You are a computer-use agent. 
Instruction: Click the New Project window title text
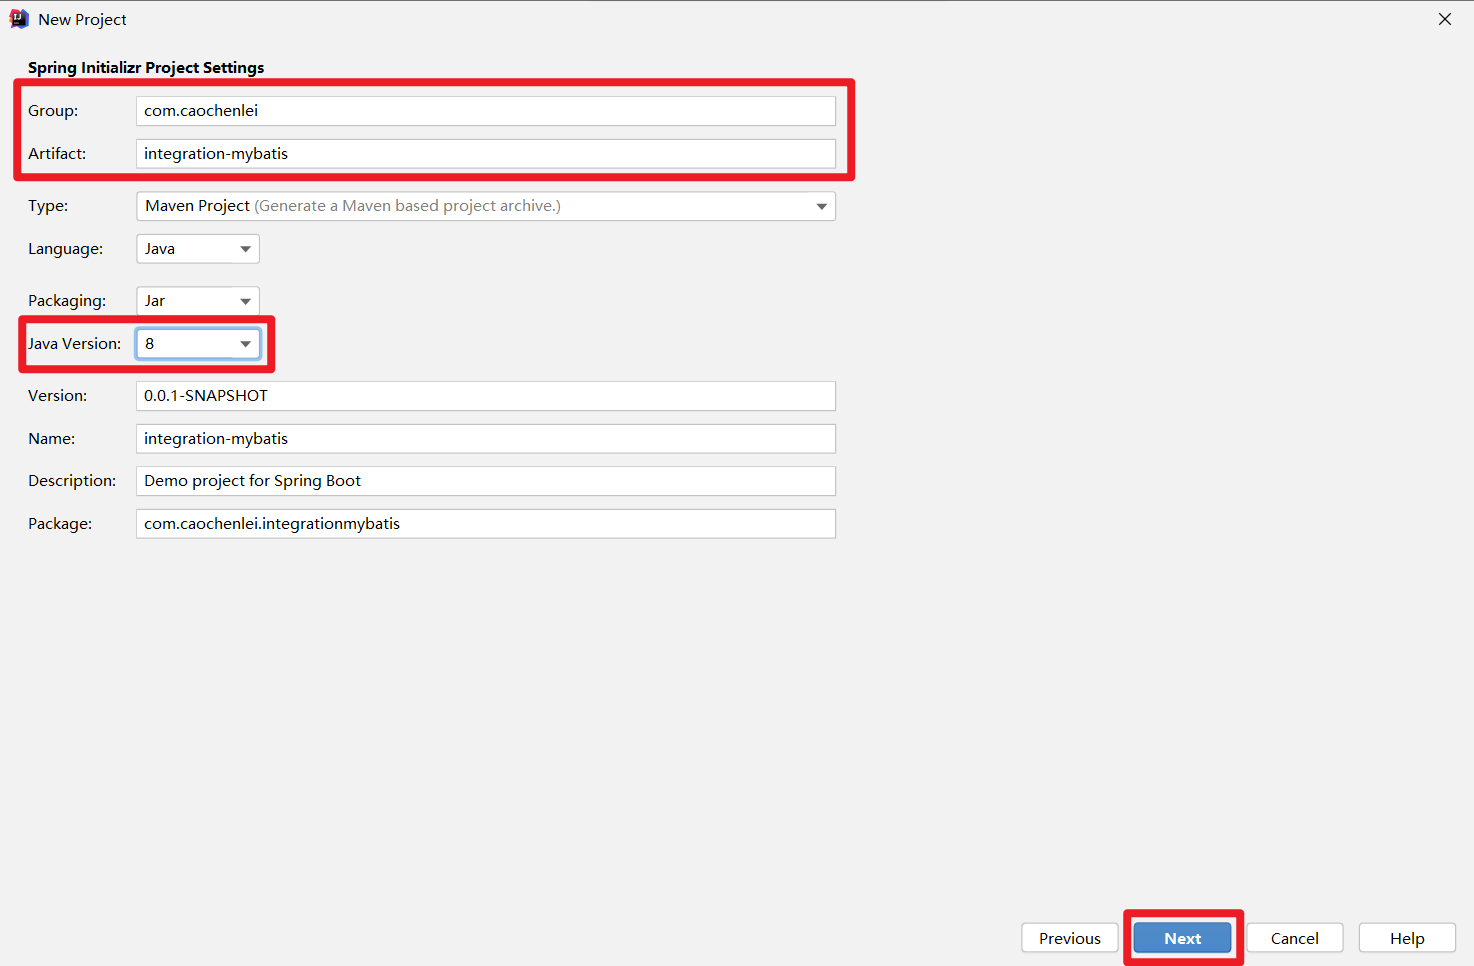pos(82,20)
